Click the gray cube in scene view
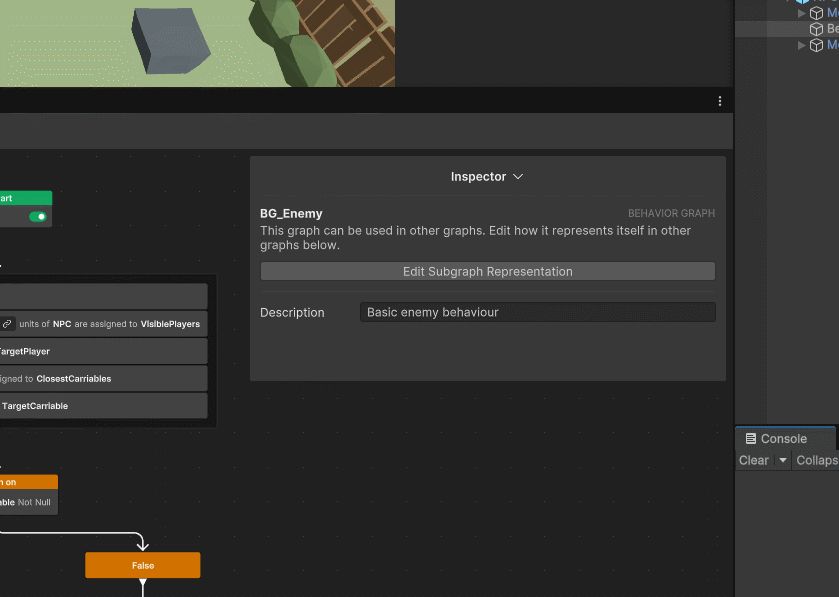Image resolution: width=839 pixels, height=597 pixels. tap(170, 40)
